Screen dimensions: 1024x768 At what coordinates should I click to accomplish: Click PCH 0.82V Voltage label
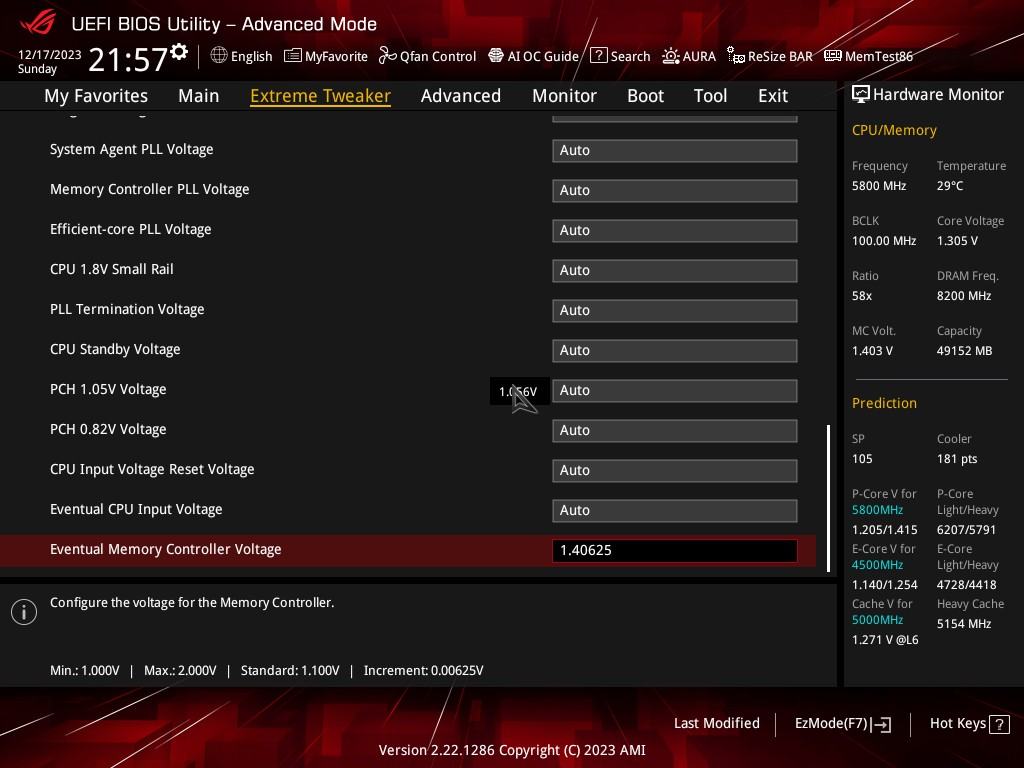click(x=108, y=429)
